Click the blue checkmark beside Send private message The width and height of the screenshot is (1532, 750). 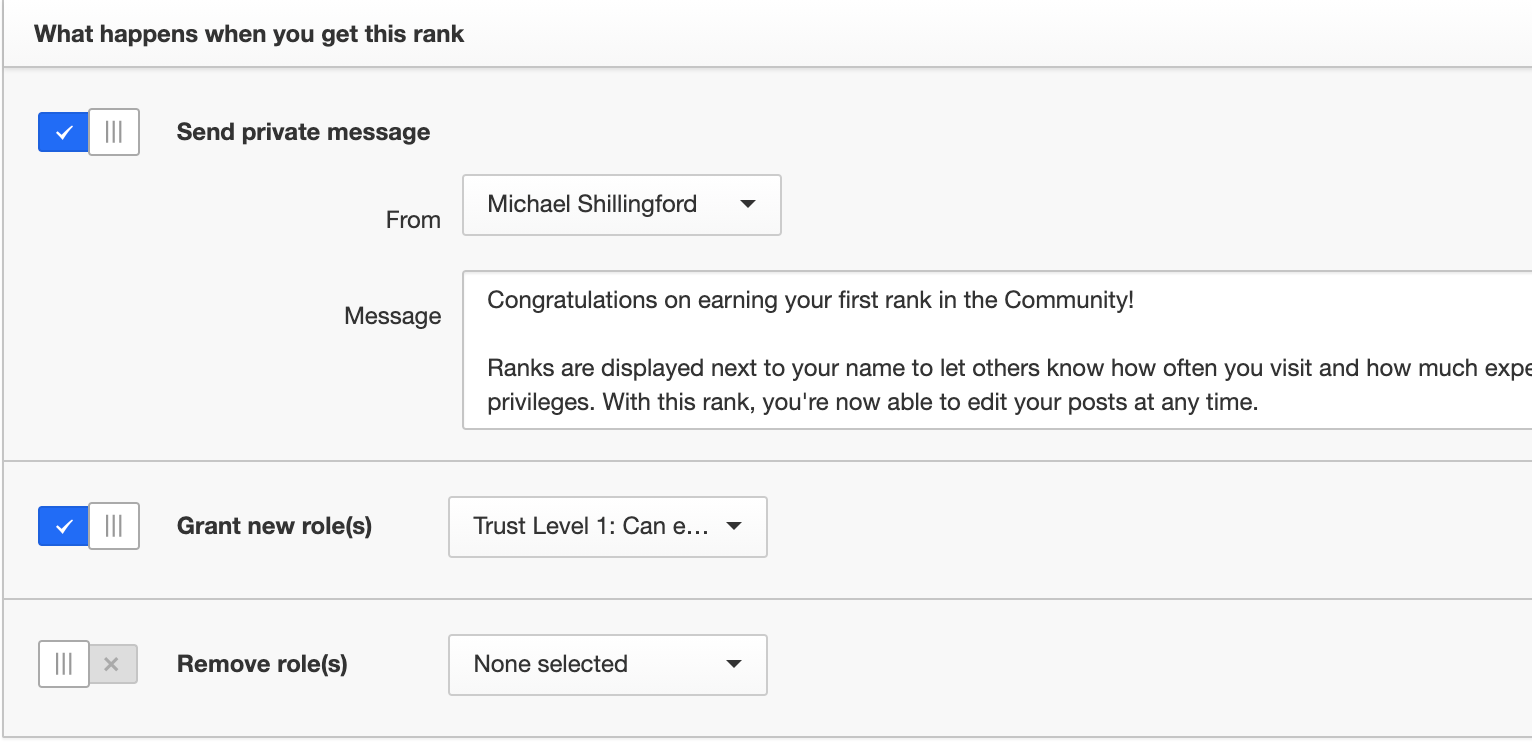click(64, 132)
